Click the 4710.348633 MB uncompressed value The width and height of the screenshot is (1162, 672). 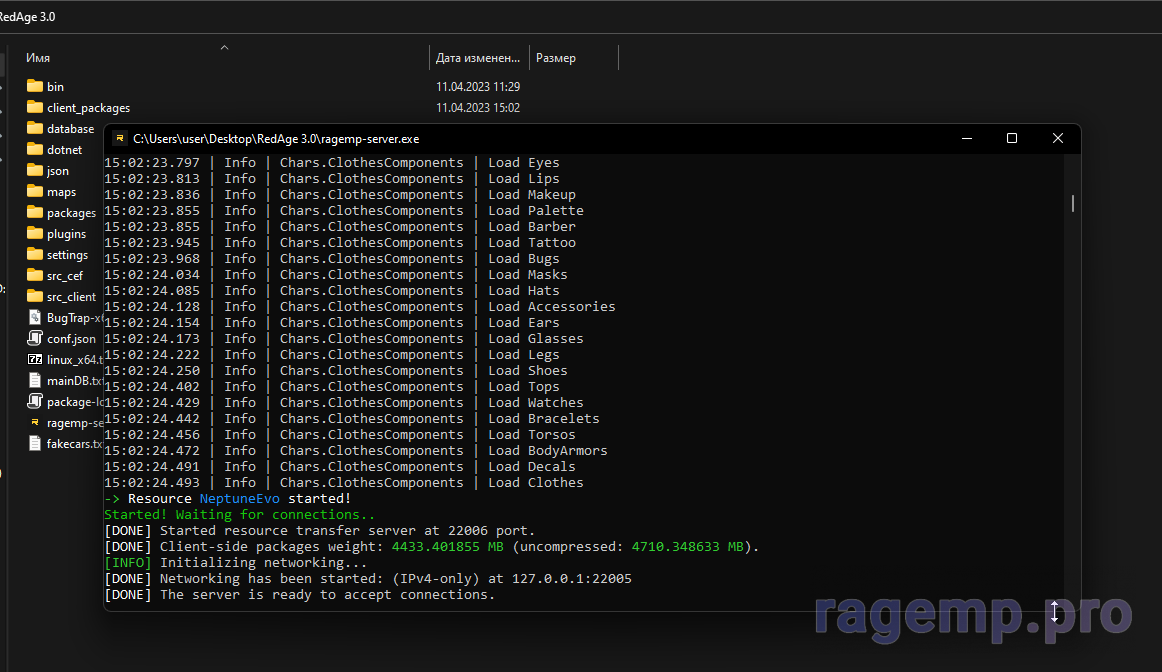coord(688,547)
